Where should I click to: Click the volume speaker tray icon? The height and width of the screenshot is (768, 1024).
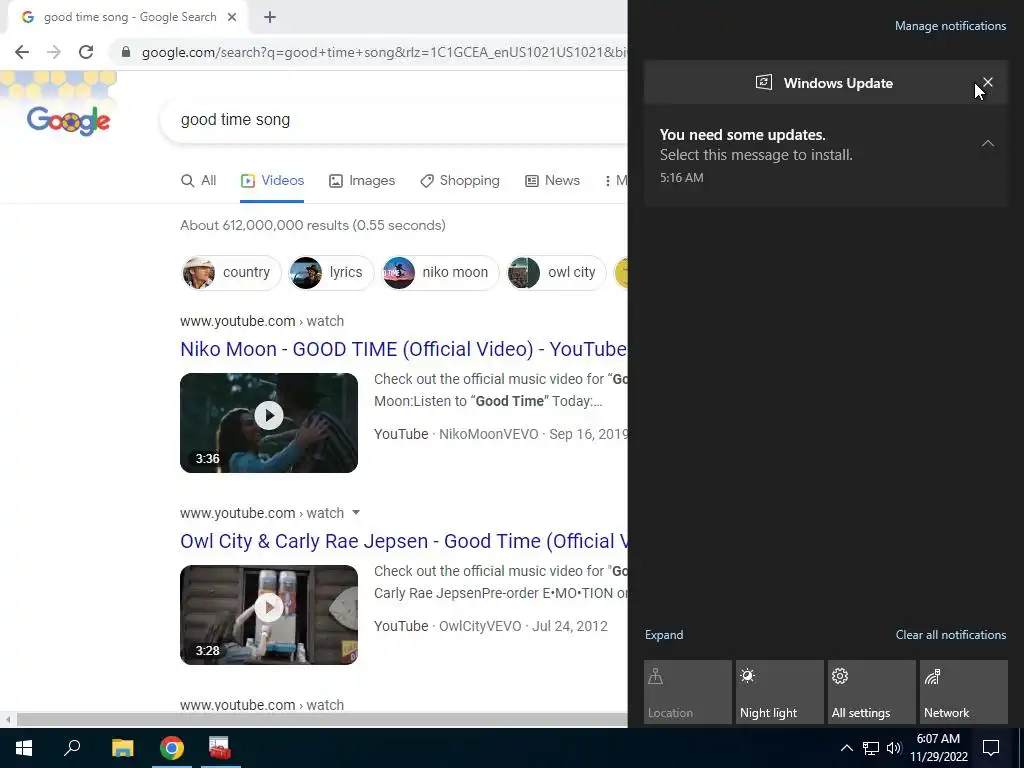pos(894,748)
